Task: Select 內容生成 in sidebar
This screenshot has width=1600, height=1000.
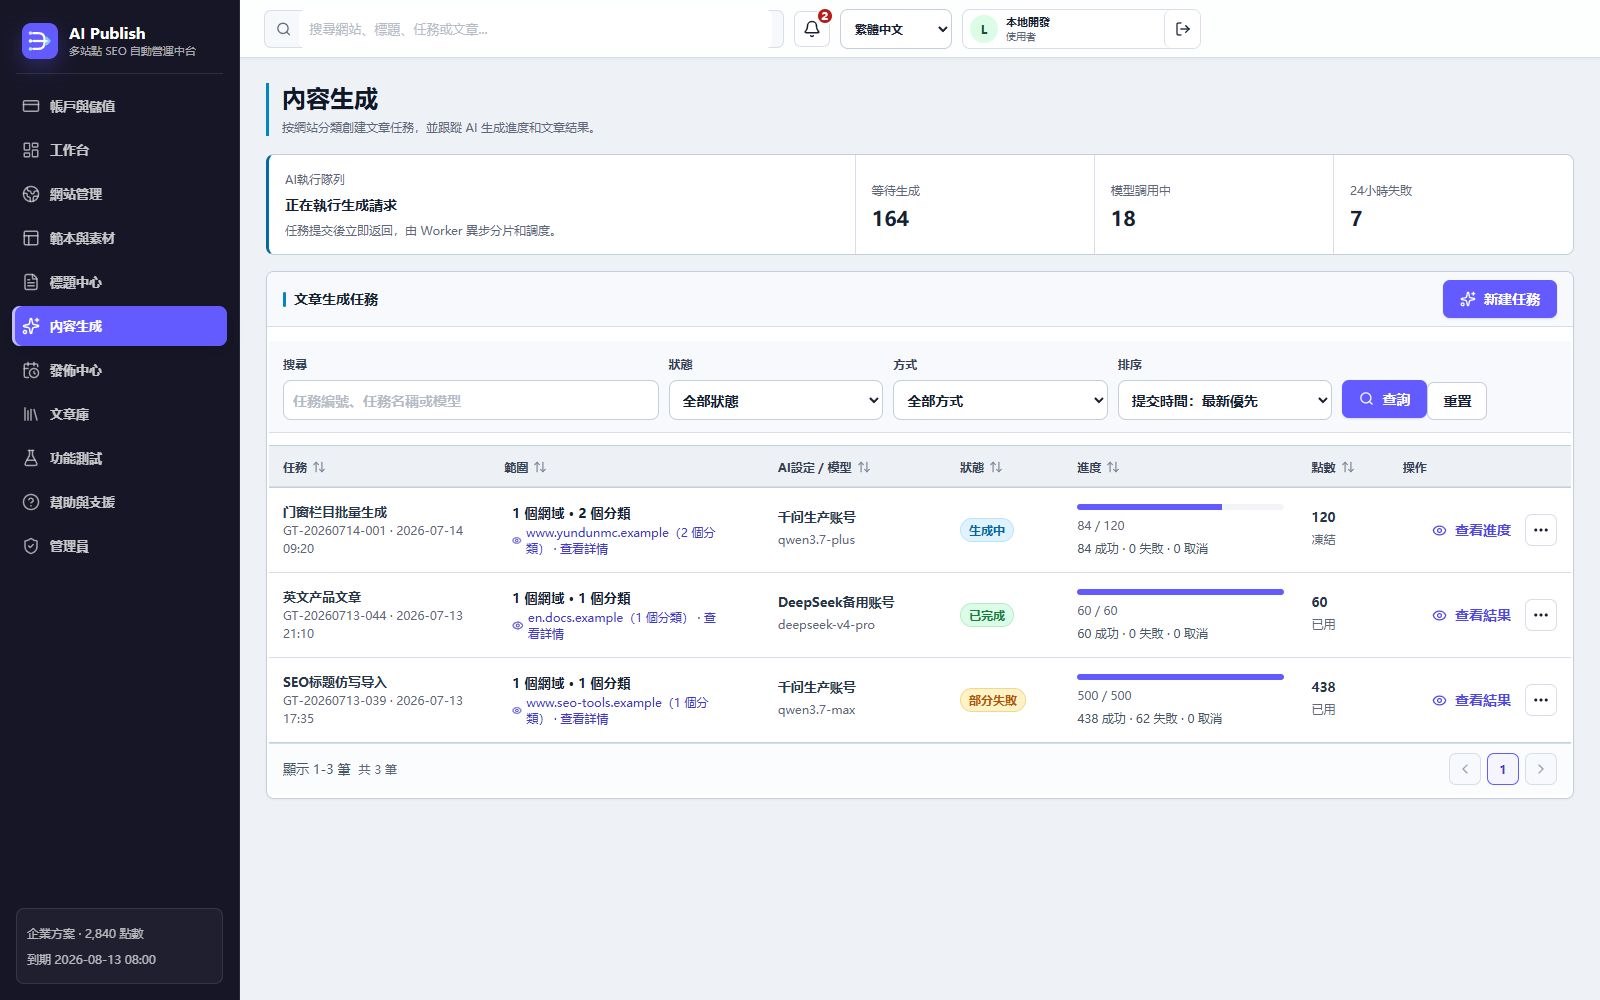Action: coord(119,326)
